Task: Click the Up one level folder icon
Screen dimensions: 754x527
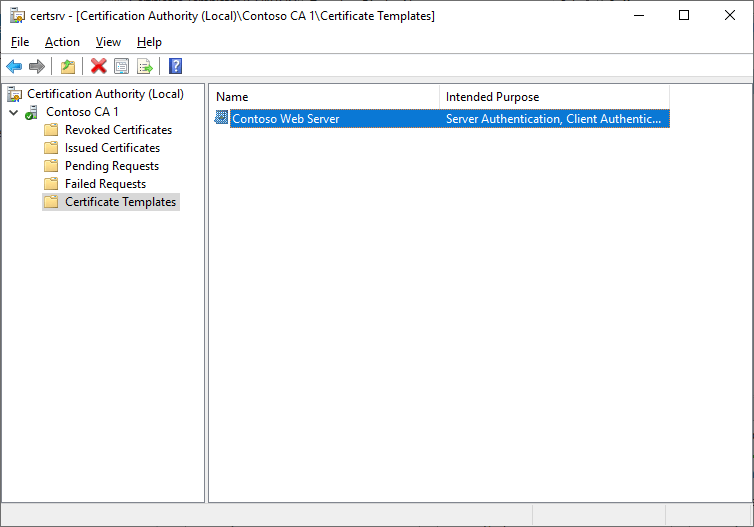Action: click(67, 66)
